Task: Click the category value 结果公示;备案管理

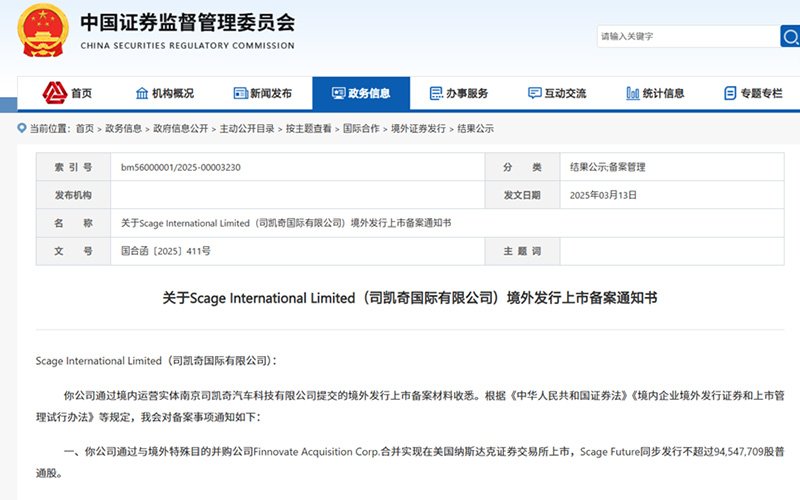Action: click(607, 167)
